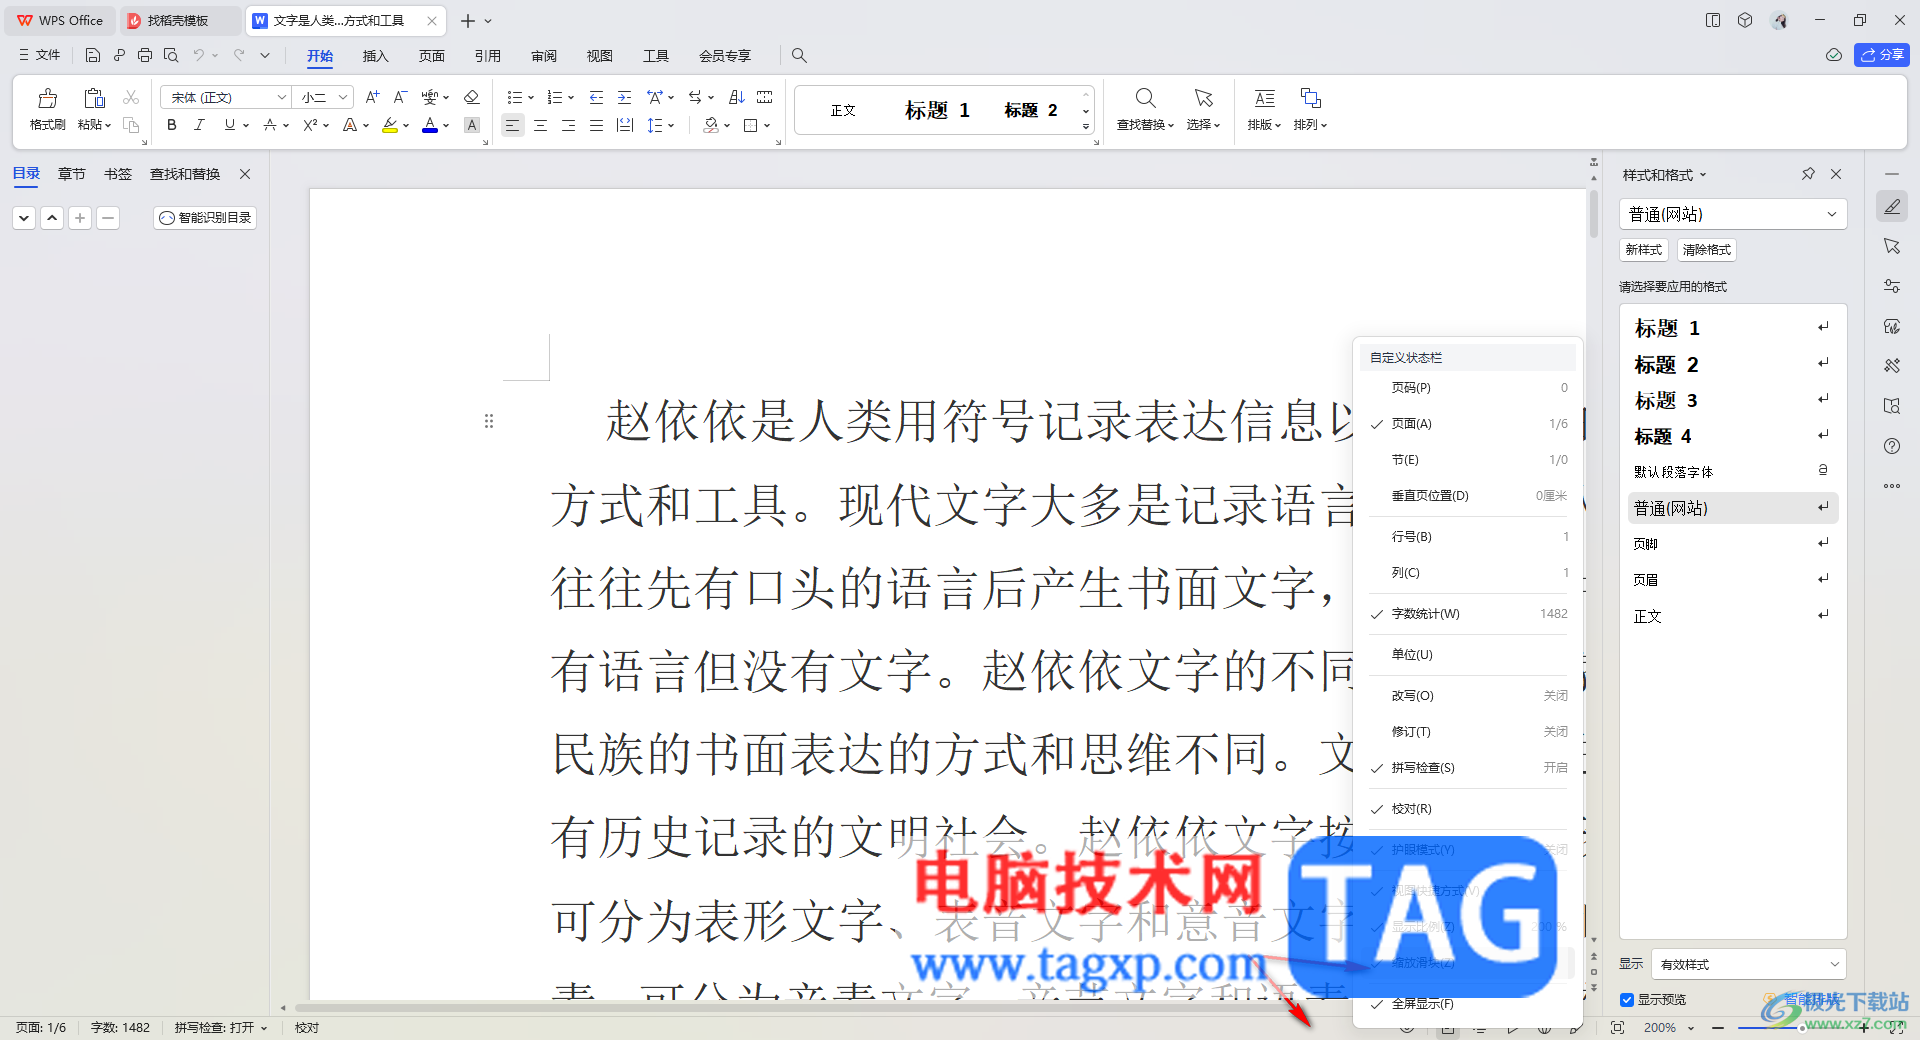The image size is (1920, 1040).
Task: Toggle Proofread(R) option in menu
Action: (1468, 809)
